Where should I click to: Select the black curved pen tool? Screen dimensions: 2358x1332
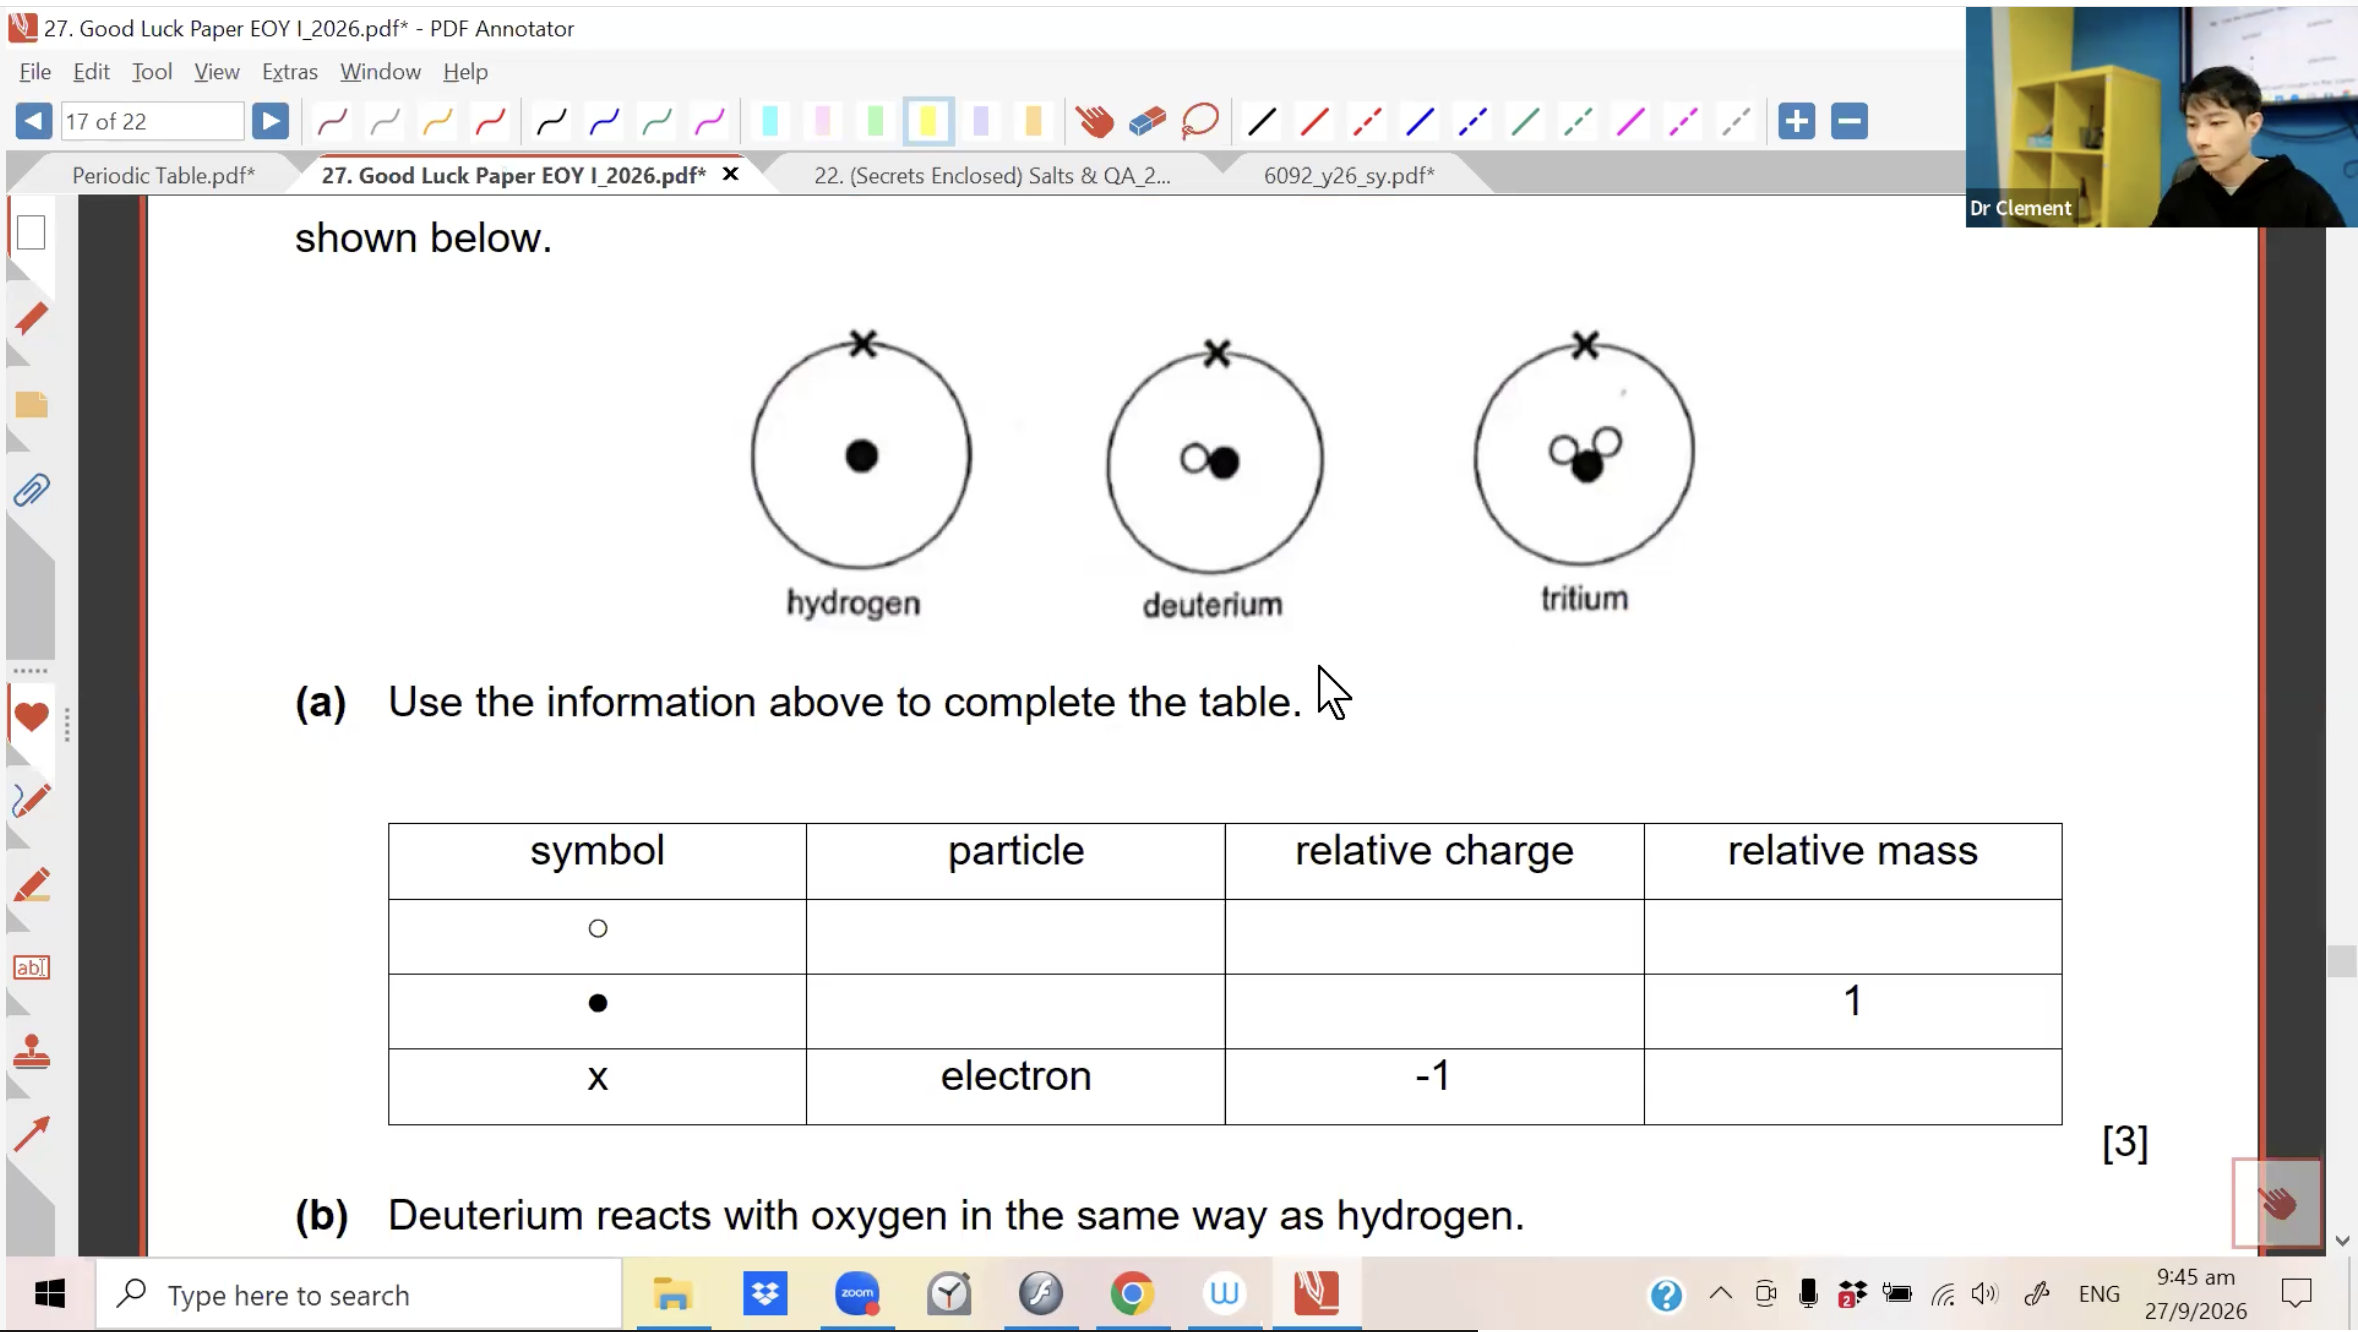(x=551, y=122)
